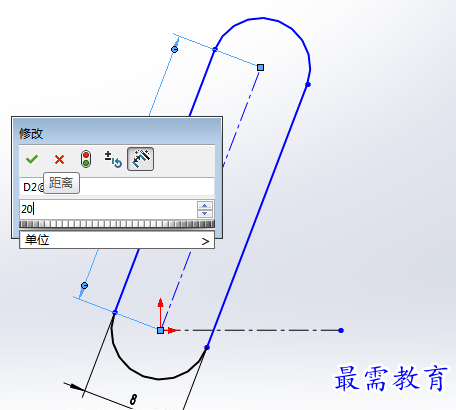The image size is (456, 410).
Task: Click the rebuild traffic light icon
Action: 86,159
